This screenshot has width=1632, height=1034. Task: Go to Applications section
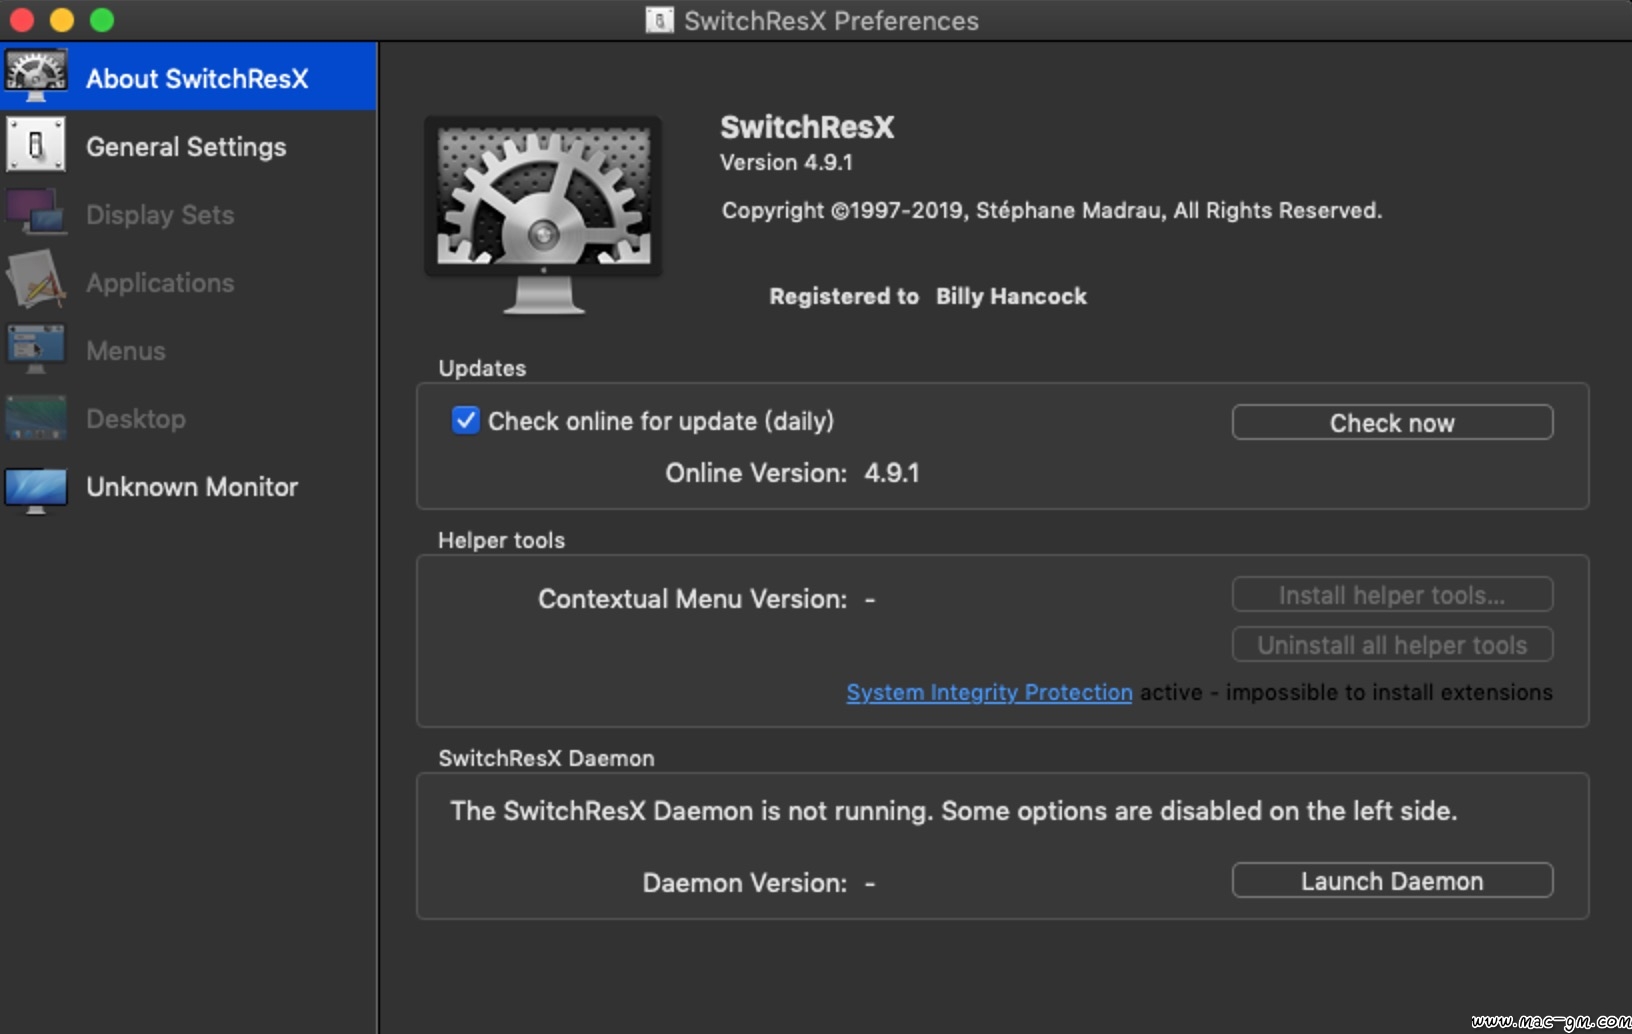coord(188,282)
